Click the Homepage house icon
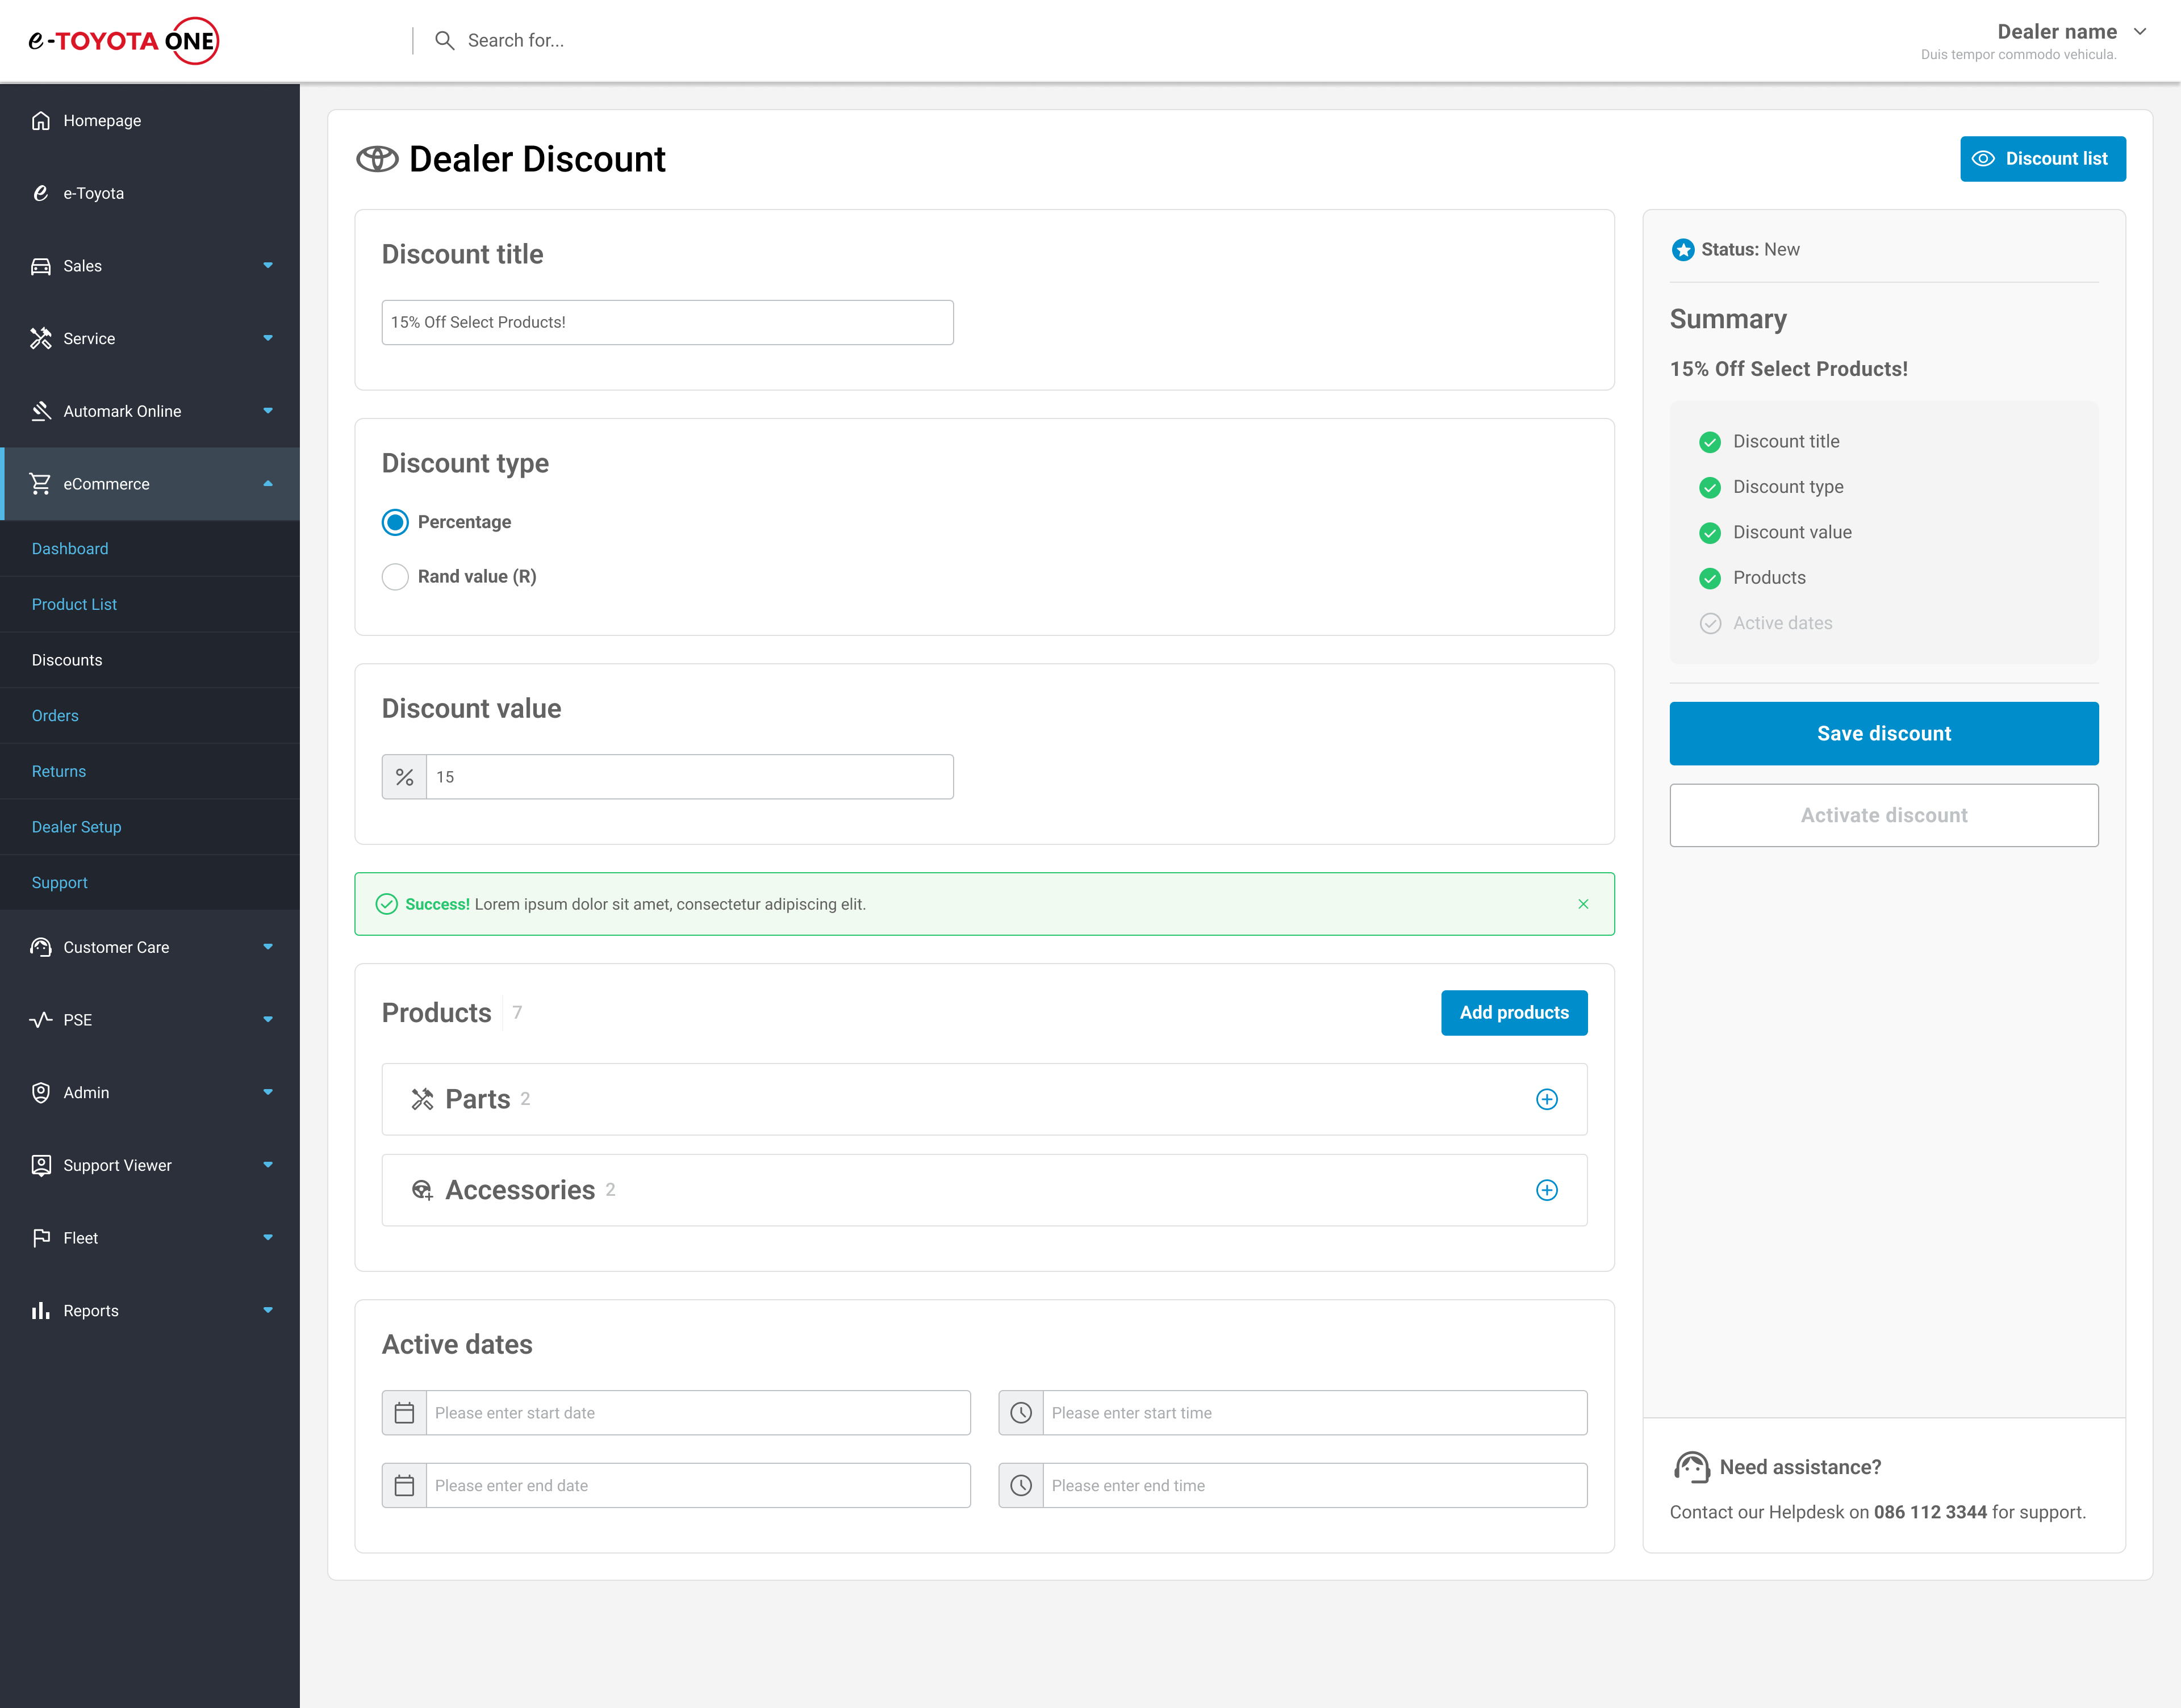 click(41, 120)
